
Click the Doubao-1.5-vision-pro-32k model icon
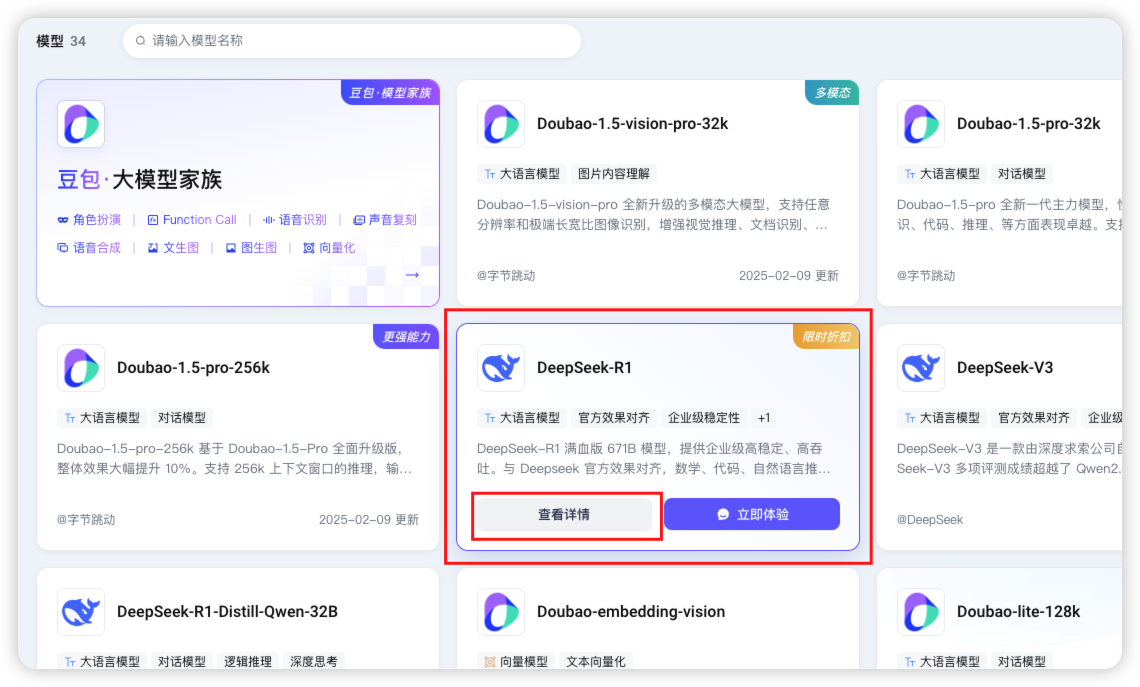(x=501, y=124)
